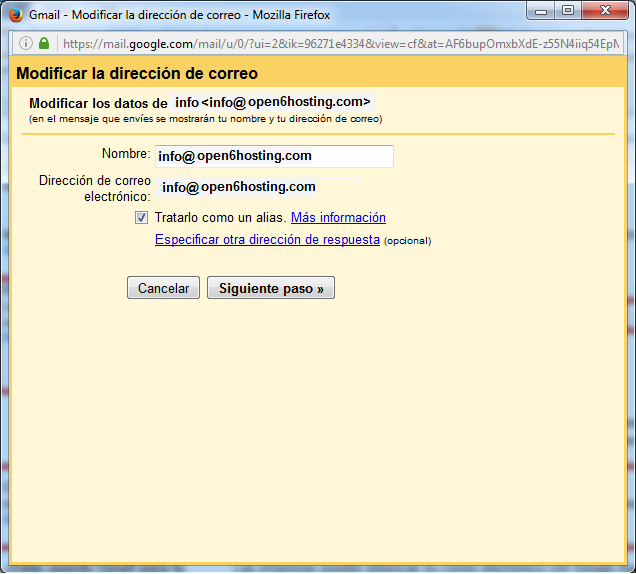Continue with 'Siguiente paso »' button
Image resolution: width=636 pixels, height=574 pixels.
[271, 288]
